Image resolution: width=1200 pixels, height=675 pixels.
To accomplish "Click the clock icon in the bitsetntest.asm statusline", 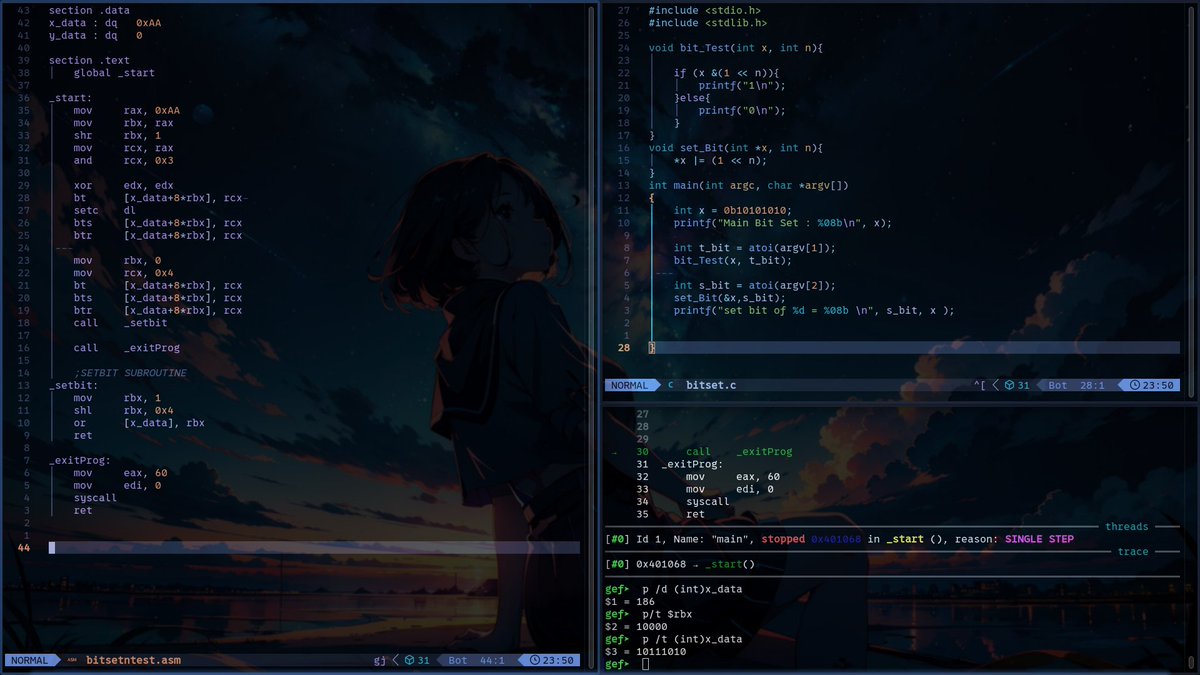I will pos(535,660).
